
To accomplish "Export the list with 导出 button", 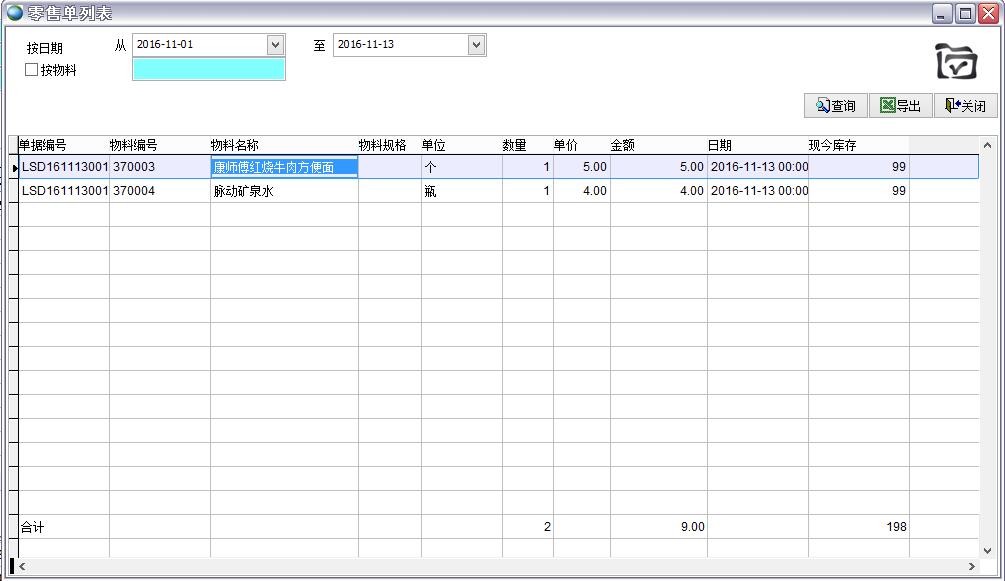I will pyautogui.click(x=900, y=106).
